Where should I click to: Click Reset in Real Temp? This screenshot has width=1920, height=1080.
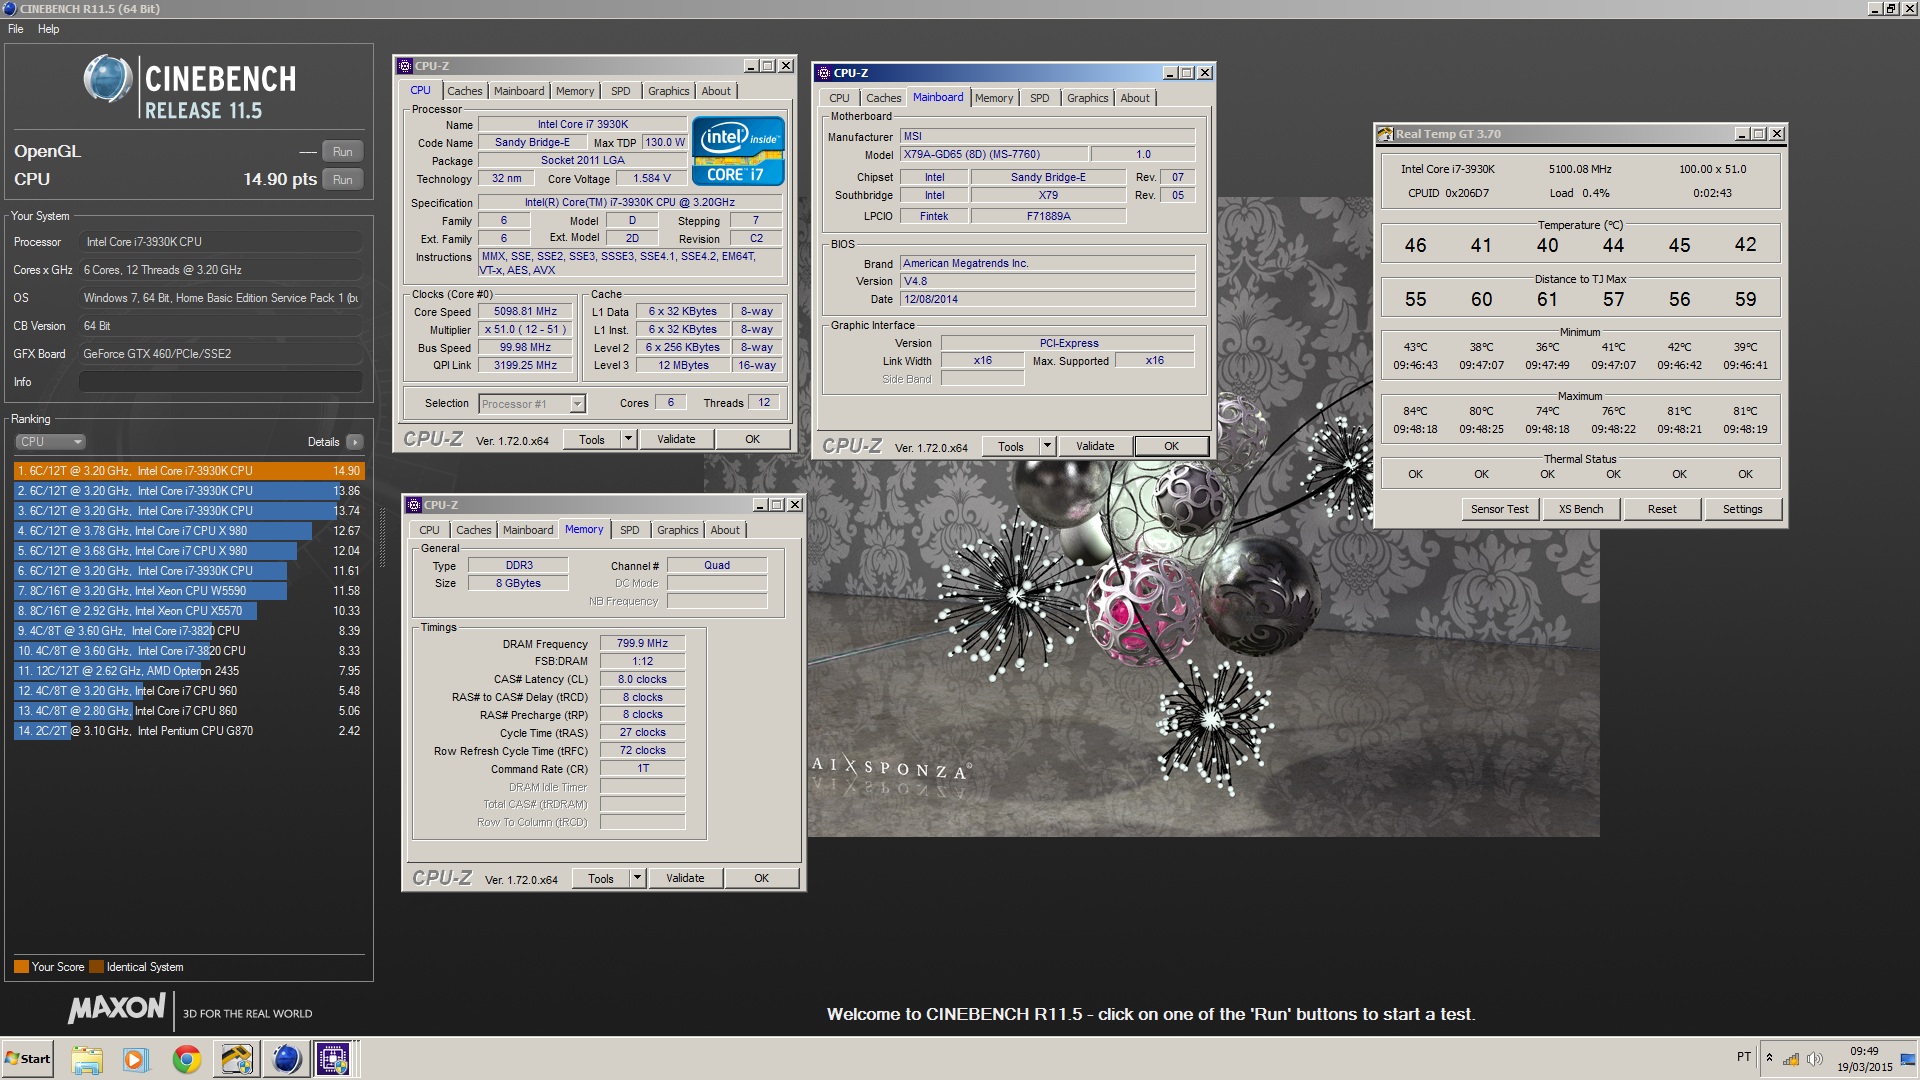point(1662,509)
